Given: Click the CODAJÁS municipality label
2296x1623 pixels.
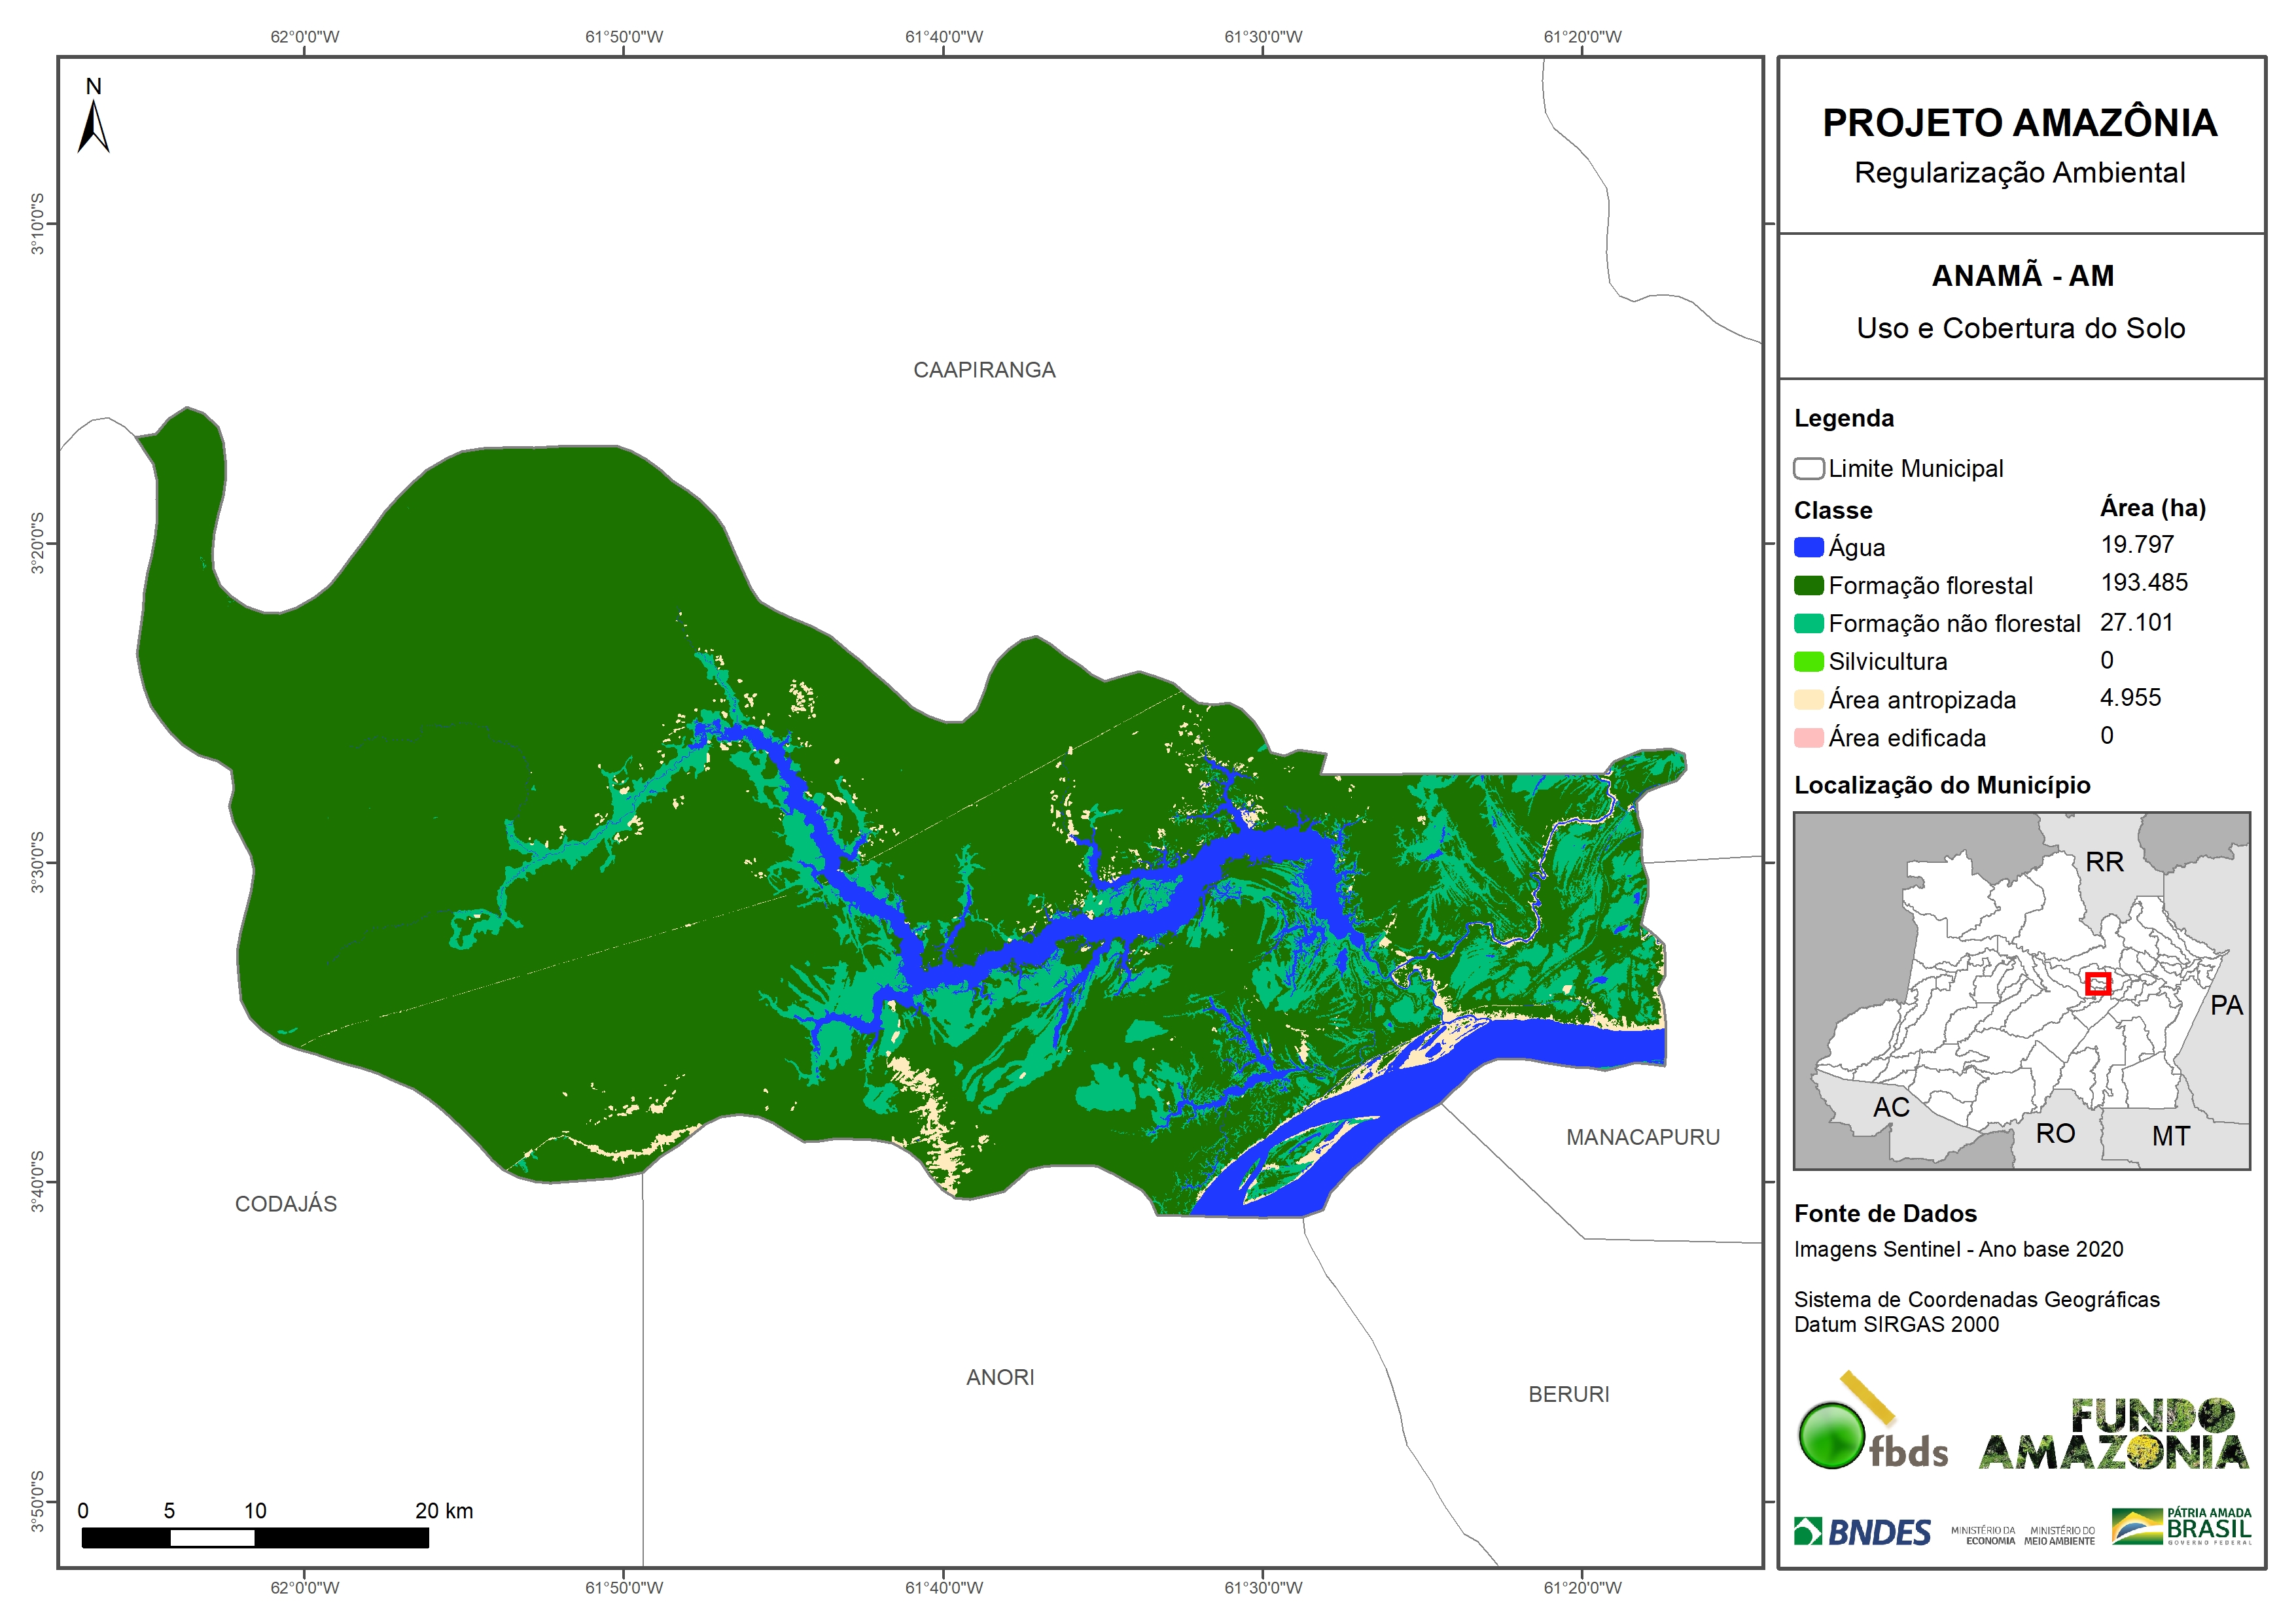Looking at the screenshot, I should point(286,1204).
